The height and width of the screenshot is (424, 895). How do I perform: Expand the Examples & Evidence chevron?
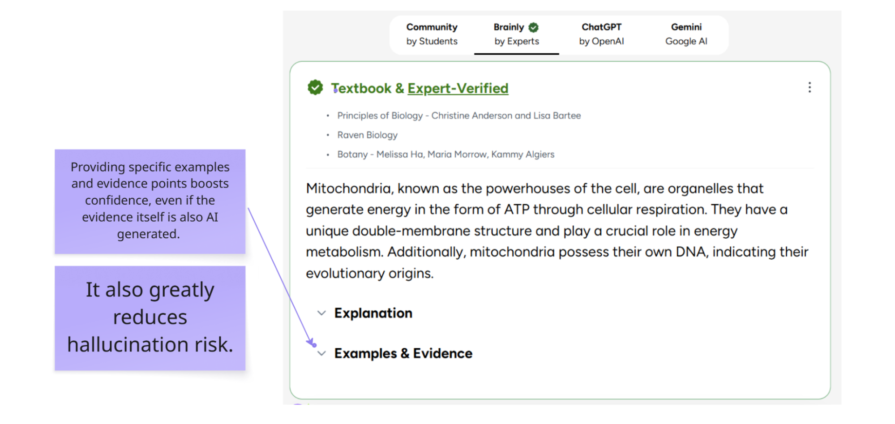[x=321, y=354]
